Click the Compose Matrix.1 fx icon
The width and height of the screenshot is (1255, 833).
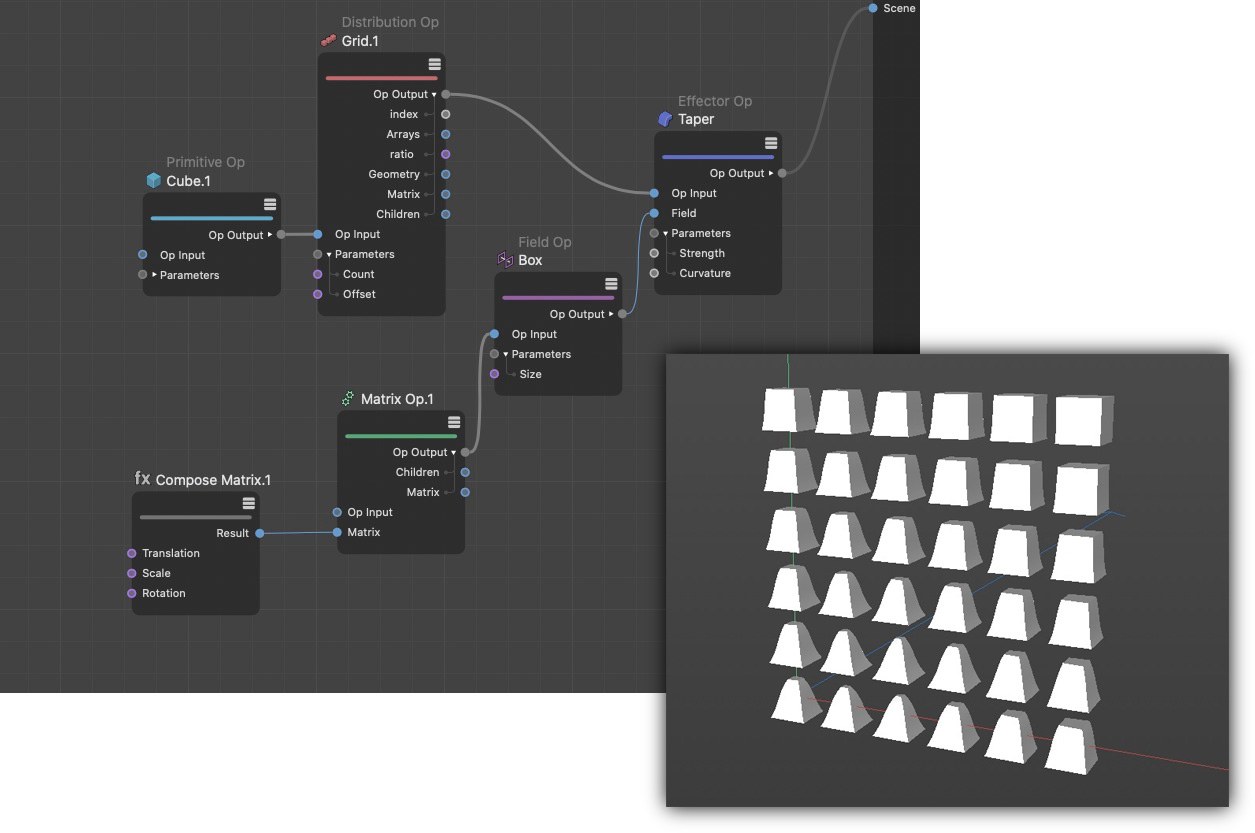[143, 479]
